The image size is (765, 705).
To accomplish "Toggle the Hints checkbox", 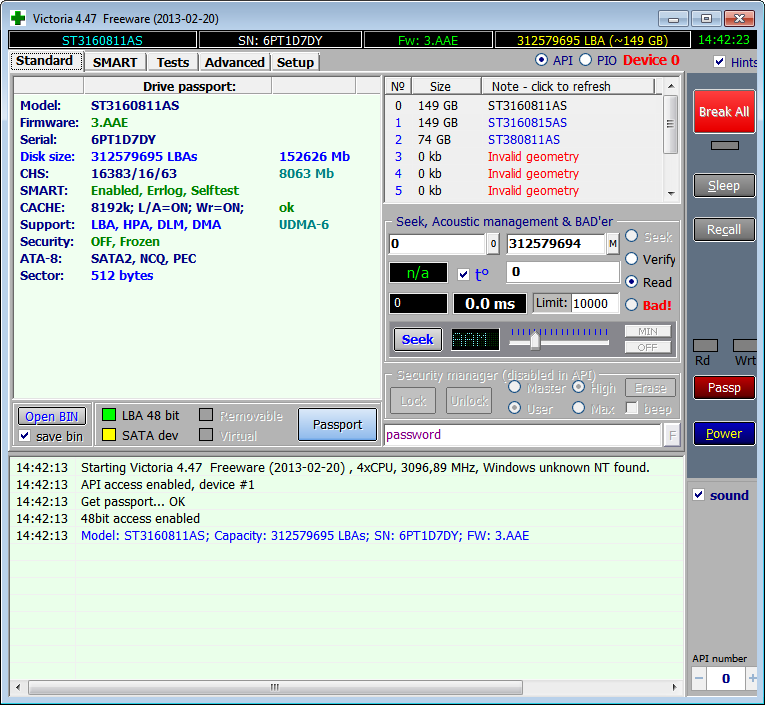I will click(x=719, y=61).
